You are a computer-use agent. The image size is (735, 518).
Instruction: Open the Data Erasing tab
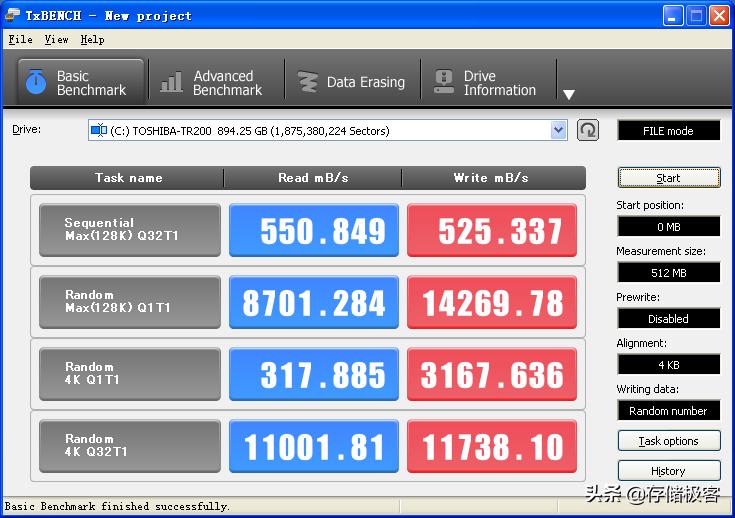[352, 82]
